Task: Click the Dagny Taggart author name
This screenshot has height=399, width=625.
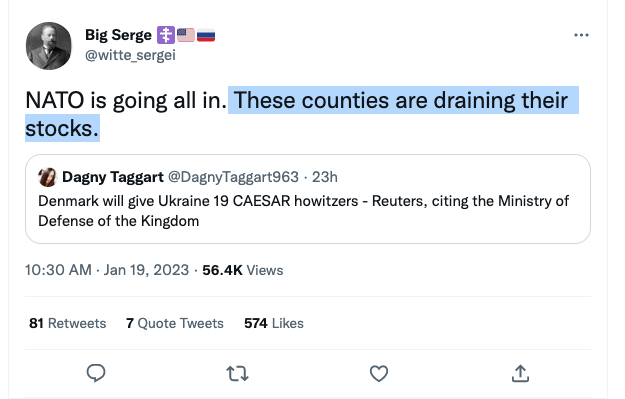Action: tap(113, 177)
